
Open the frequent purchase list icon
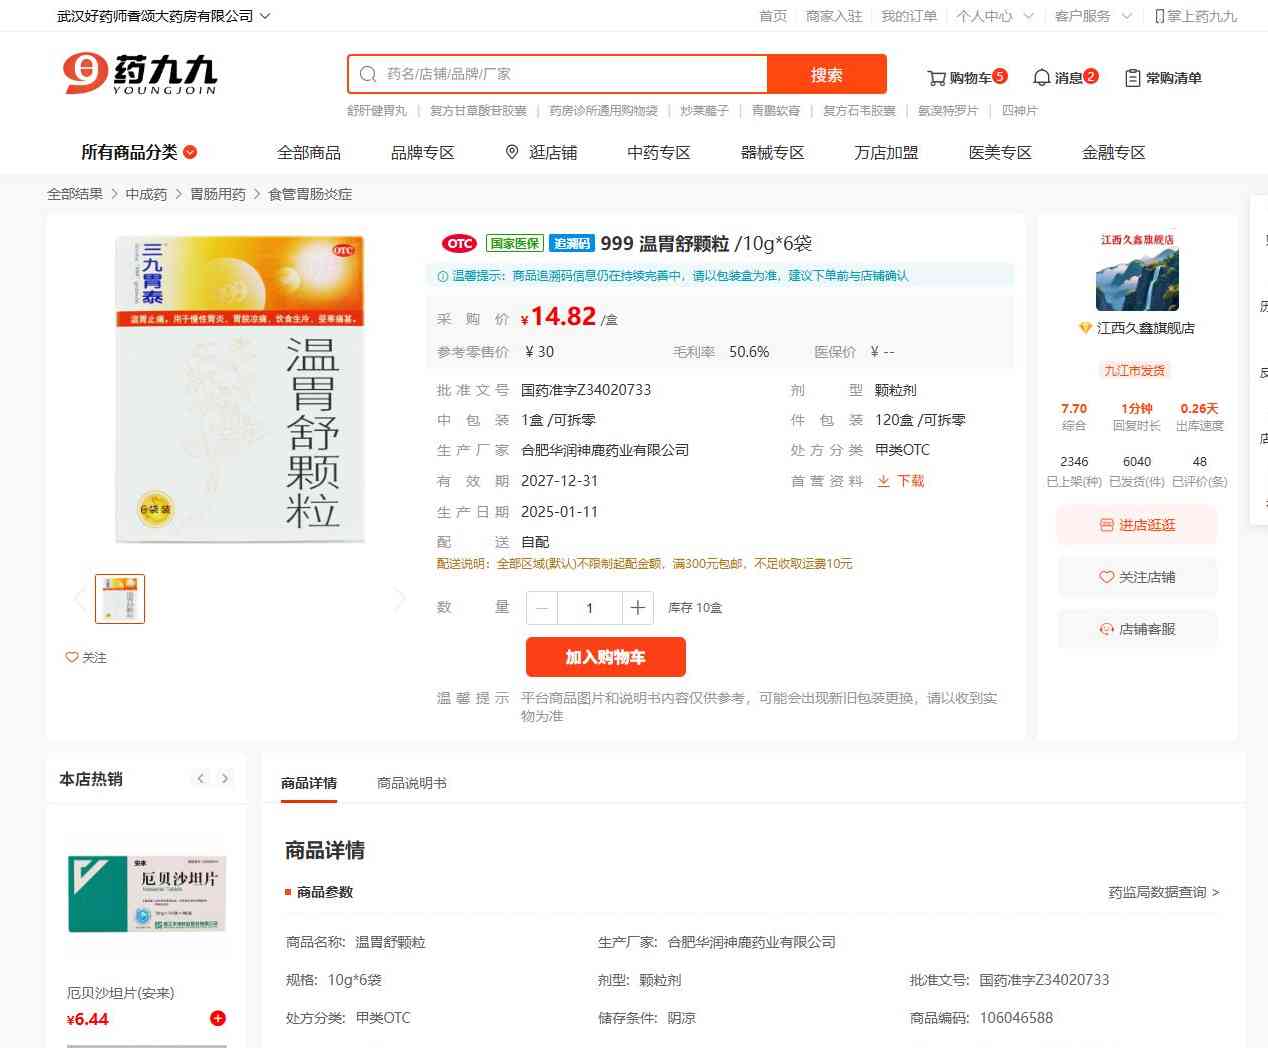1132,78
